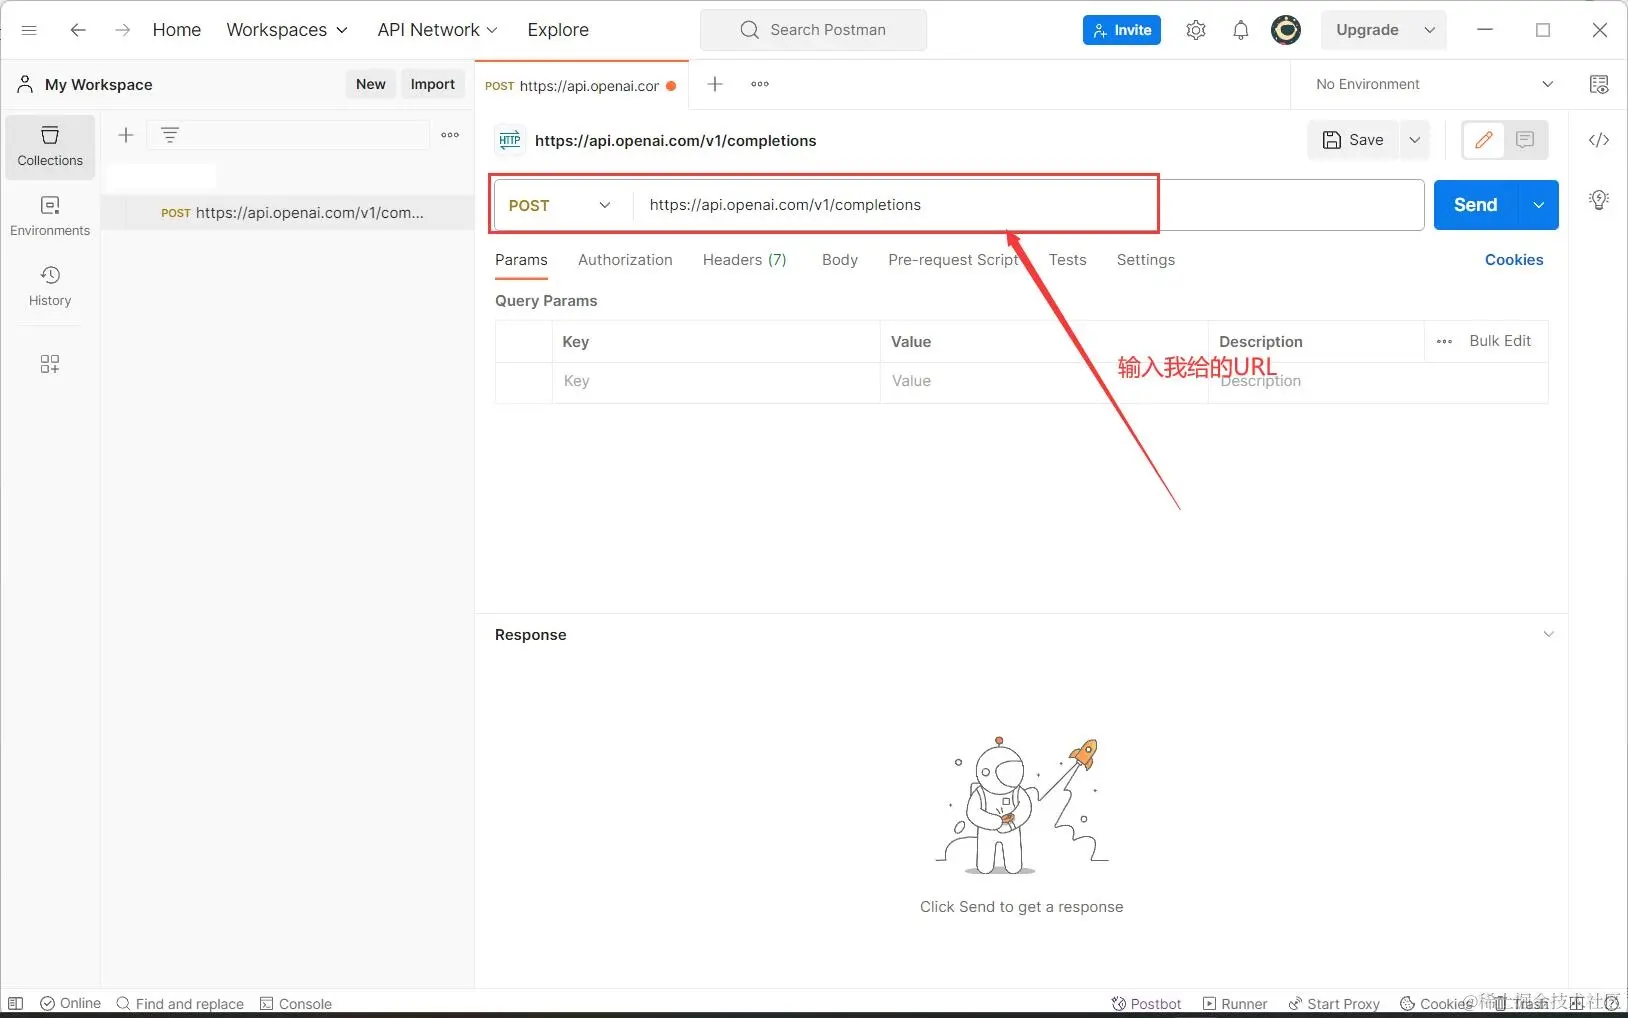Open the code snippet panel icon
The image size is (1628, 1018).
point(1599,140)
